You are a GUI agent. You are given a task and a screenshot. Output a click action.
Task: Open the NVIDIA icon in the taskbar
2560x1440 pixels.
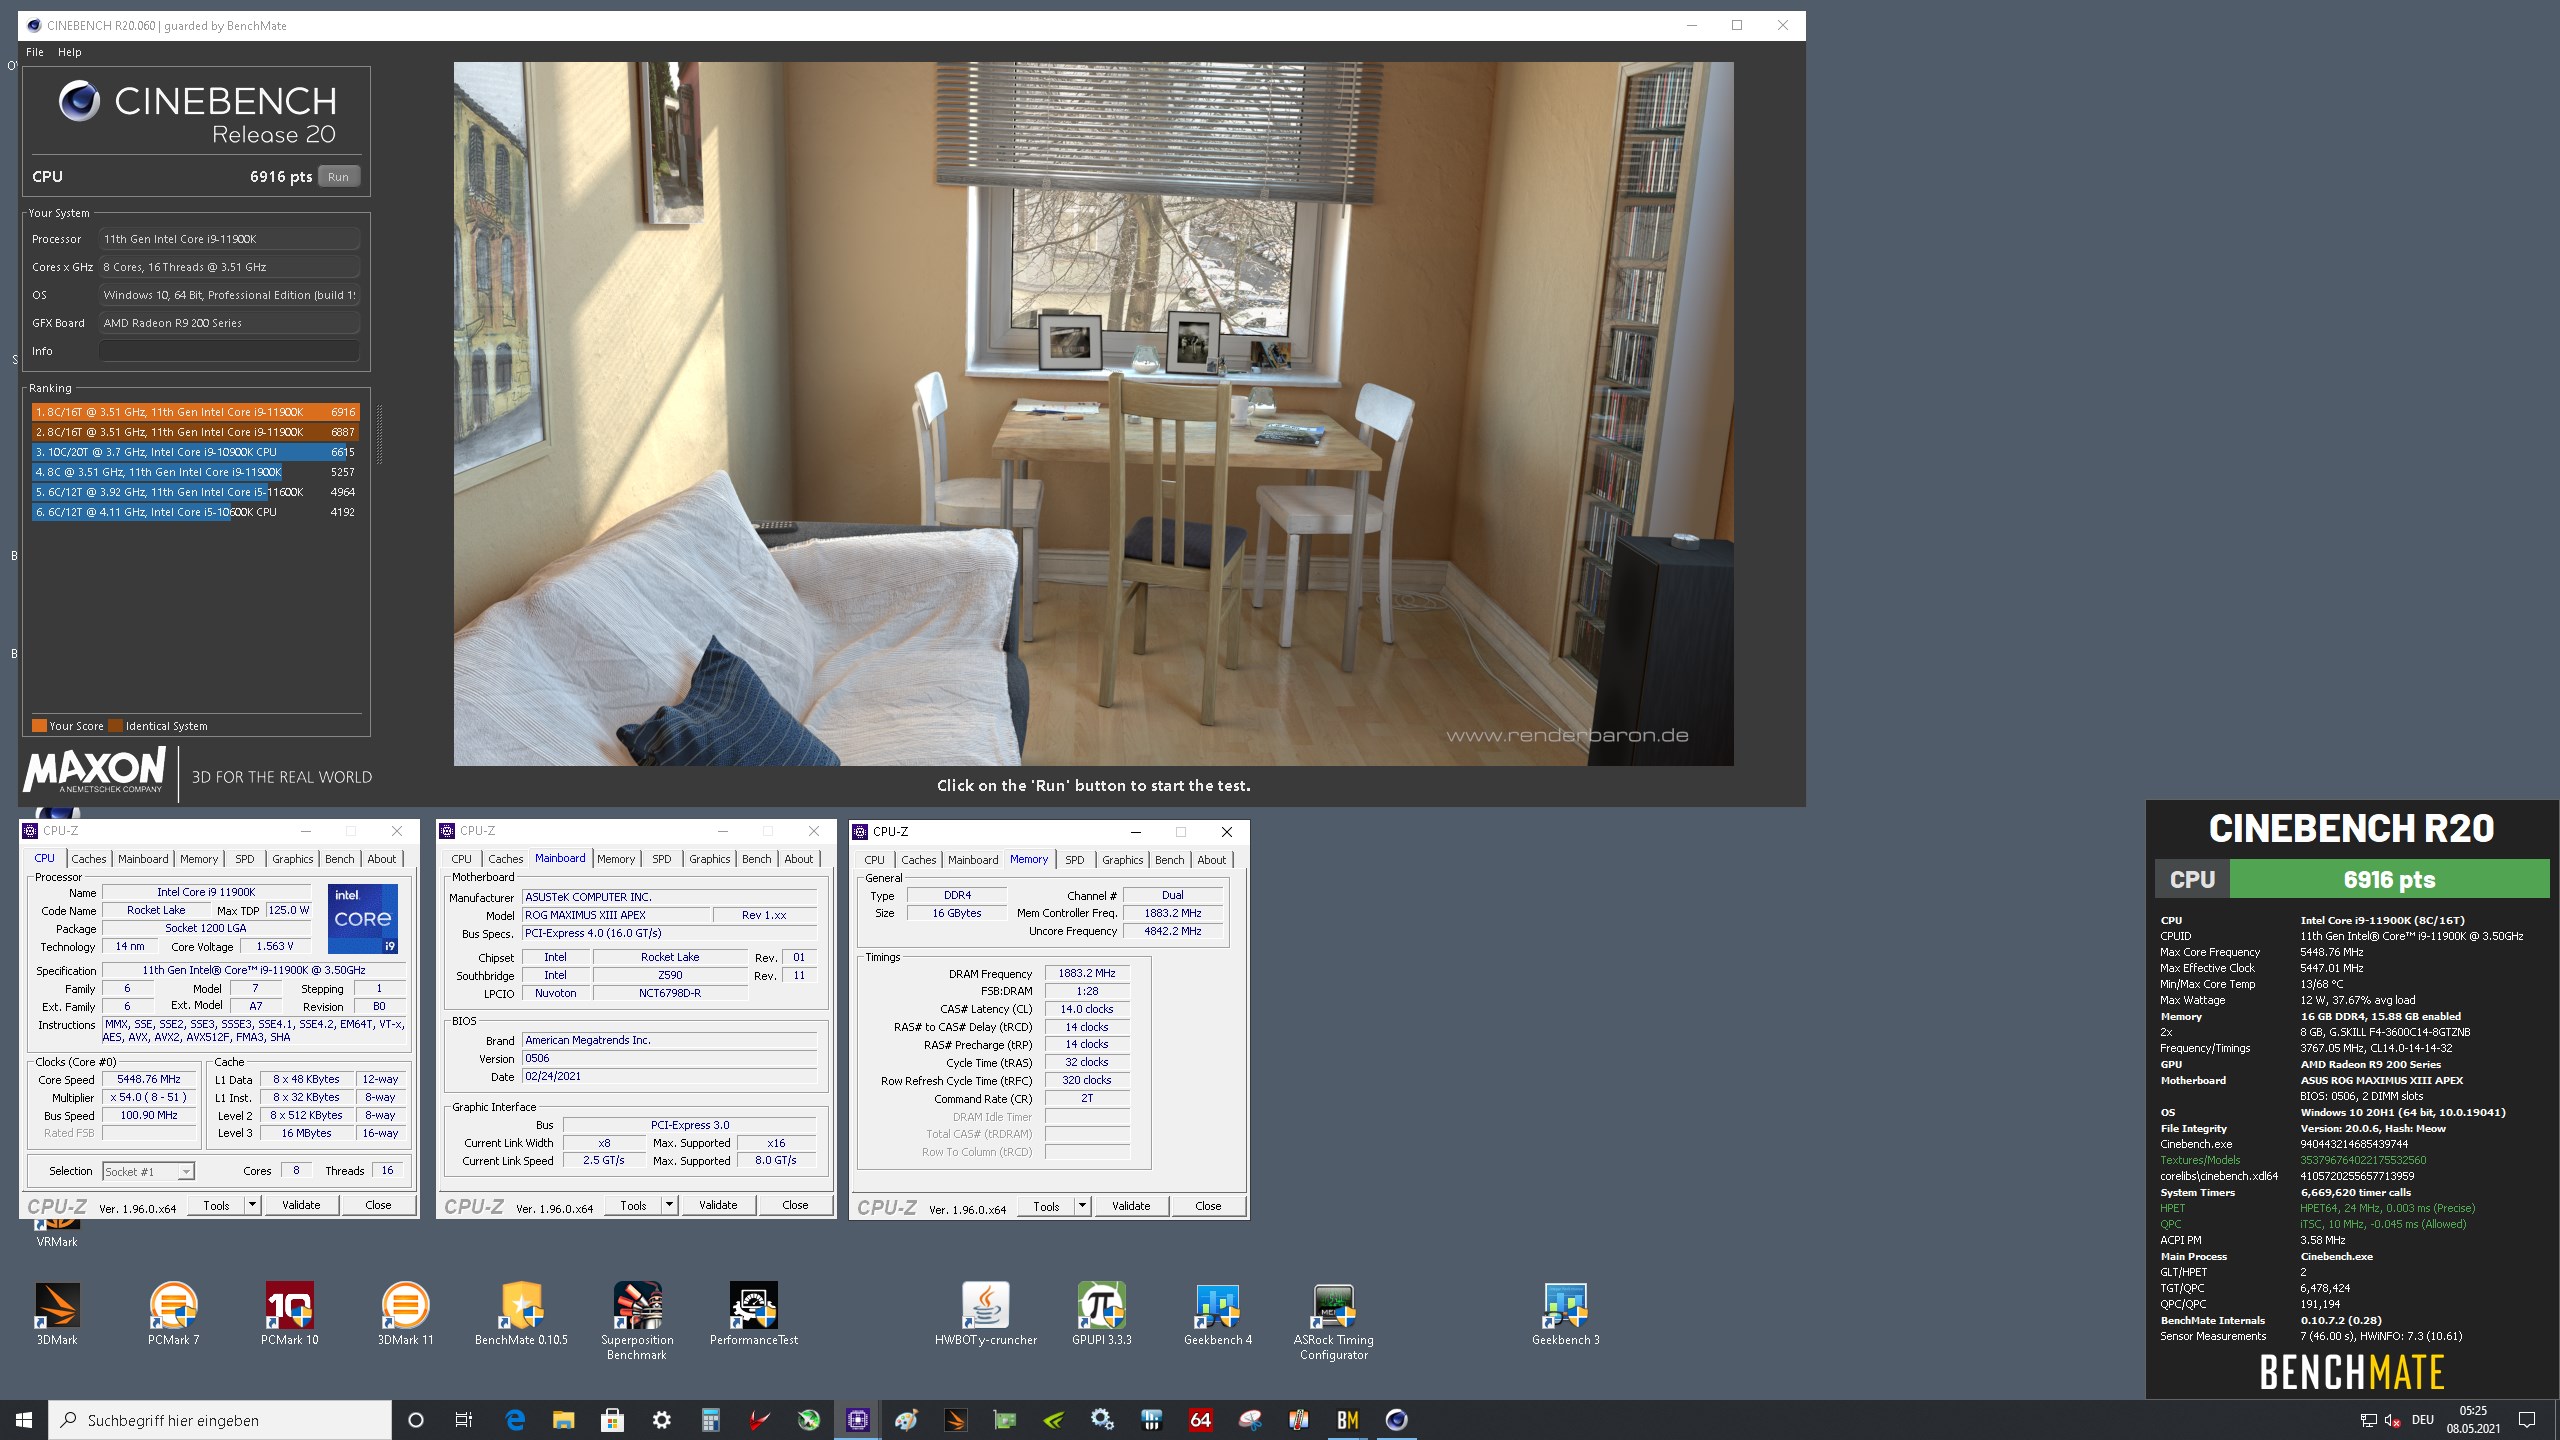click(1054, 1420)
